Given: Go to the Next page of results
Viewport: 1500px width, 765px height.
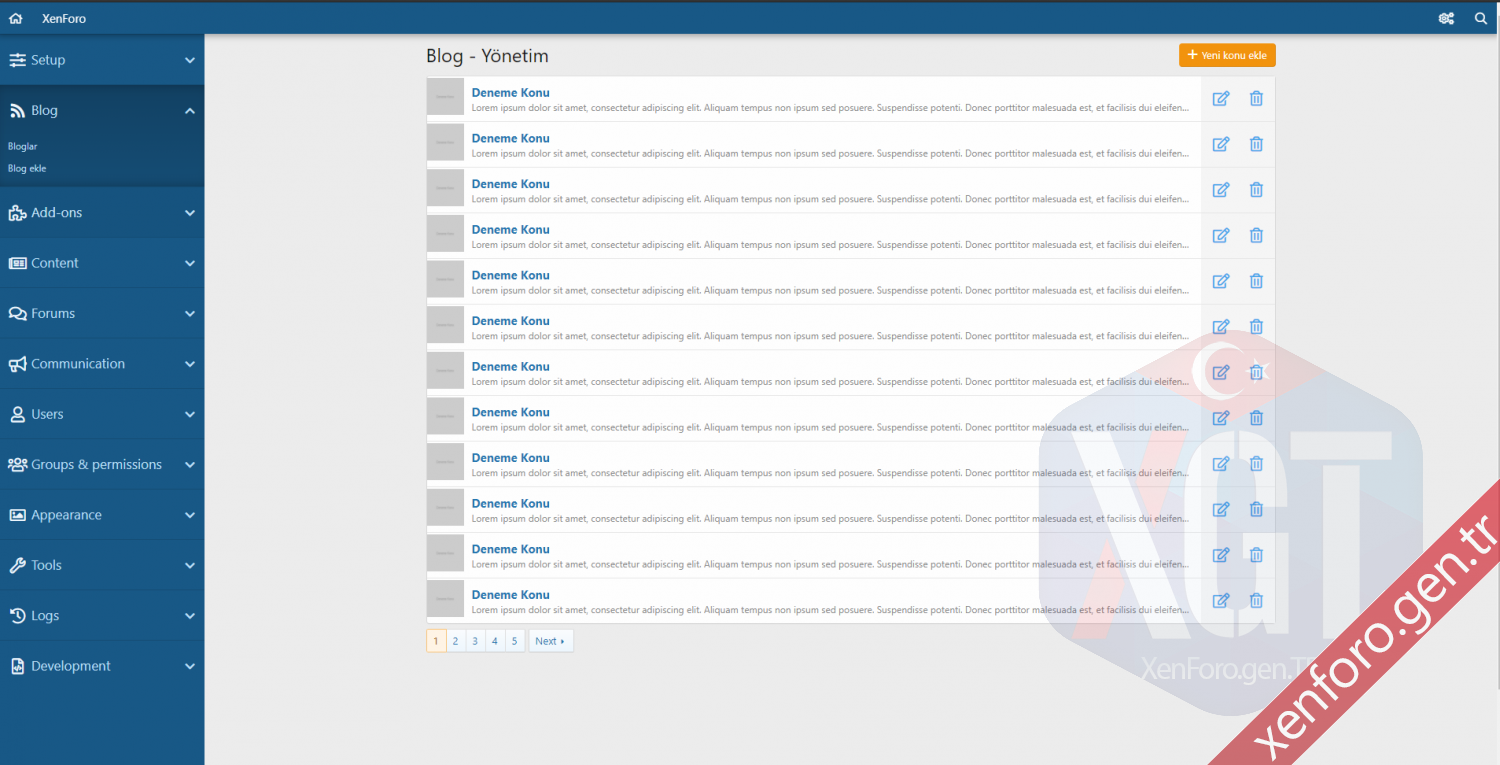Looking at the screenshot, I should click(x=550, y=641).
